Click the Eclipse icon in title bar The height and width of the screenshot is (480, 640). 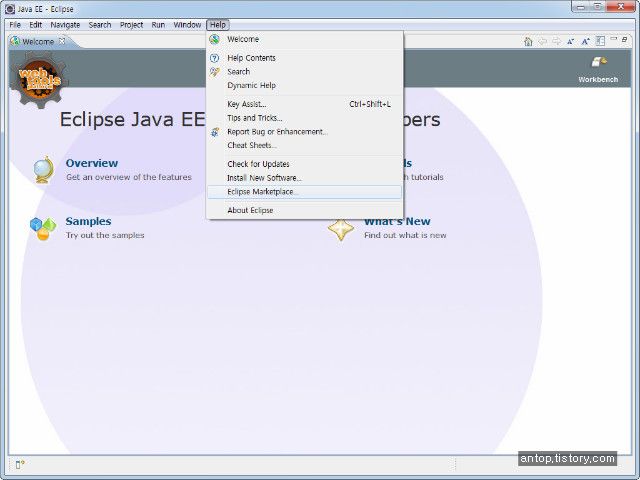10,9
